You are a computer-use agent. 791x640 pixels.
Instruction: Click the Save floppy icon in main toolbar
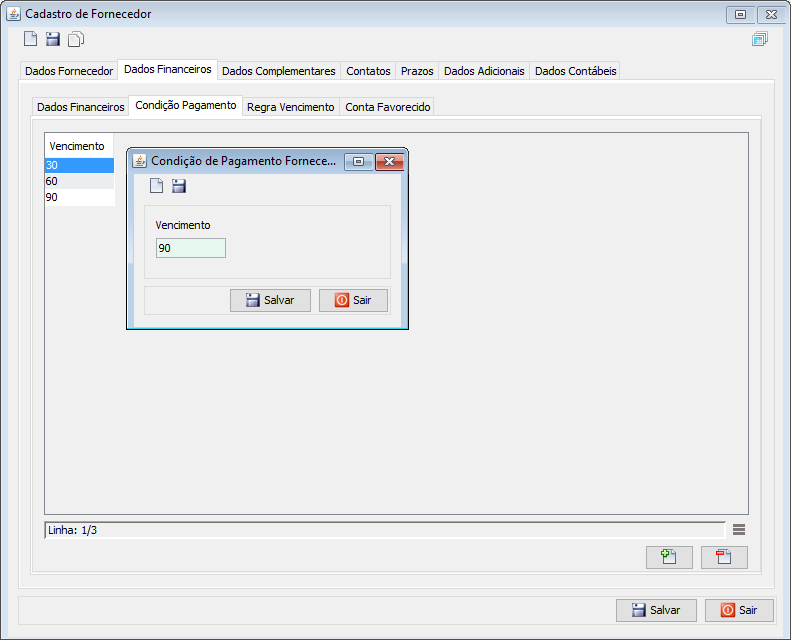[53, 40]
